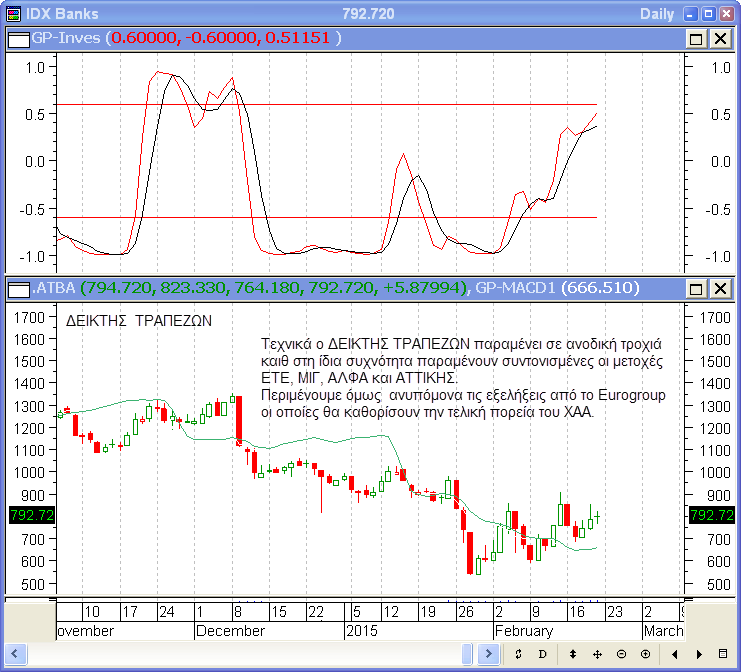The width and height of the screenshot is (741, 672).
Task: Click the upper red 0.6 threshold line
Action: click(326, 104)
